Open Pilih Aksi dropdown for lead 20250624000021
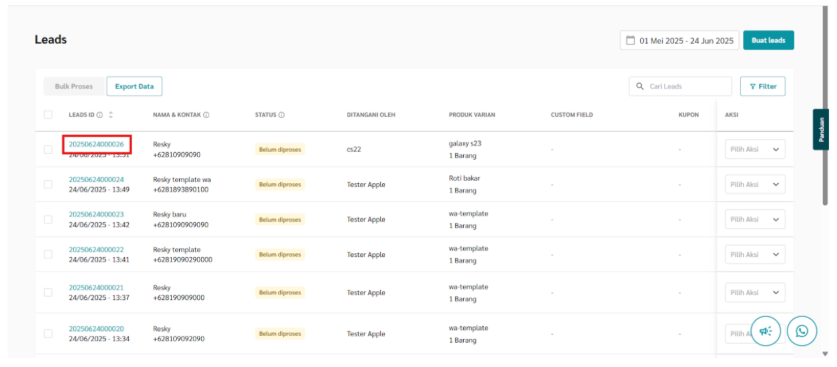 (755, 292)
